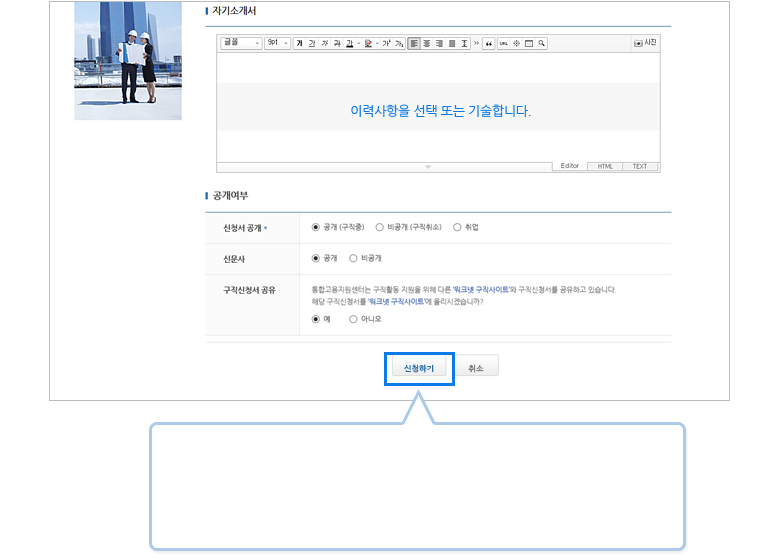
Task: Click the 사진 photo insert button
Action: point(645,43)
